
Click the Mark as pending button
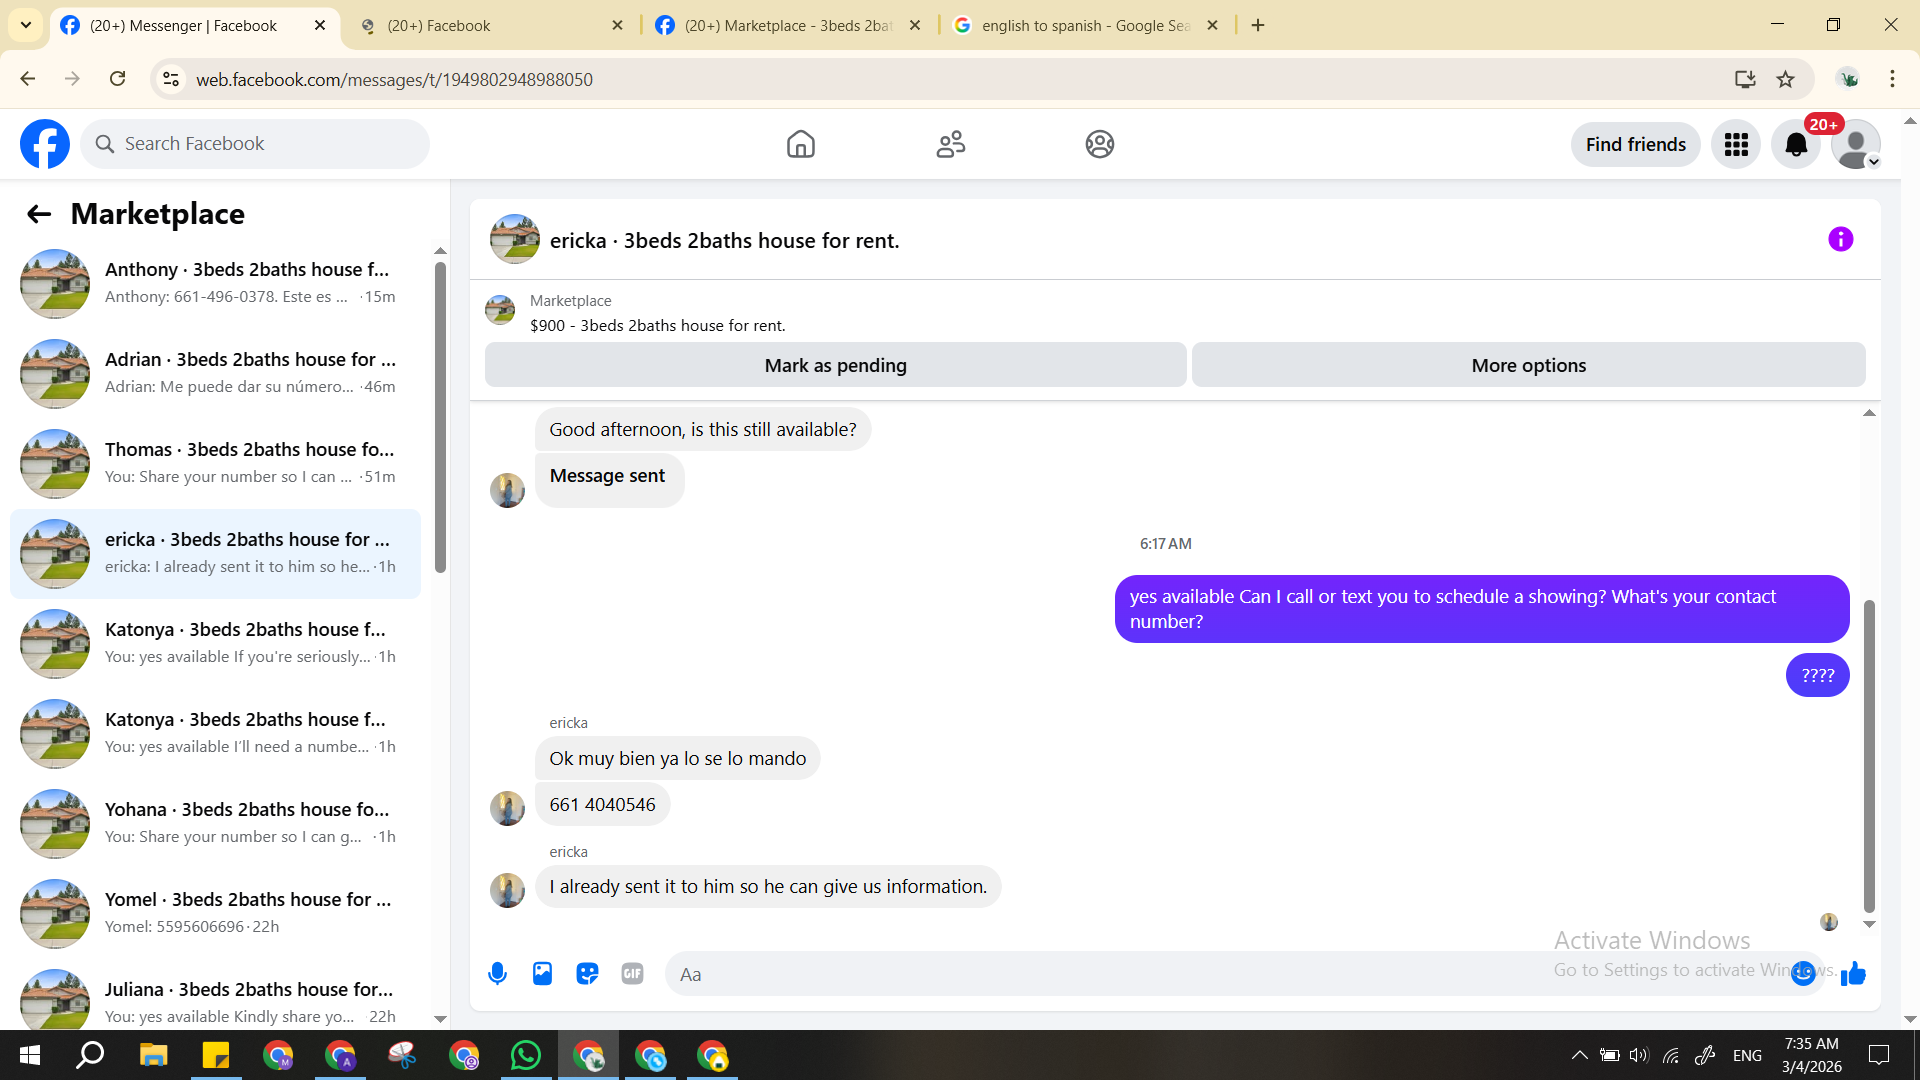click(x=835, y=366)
